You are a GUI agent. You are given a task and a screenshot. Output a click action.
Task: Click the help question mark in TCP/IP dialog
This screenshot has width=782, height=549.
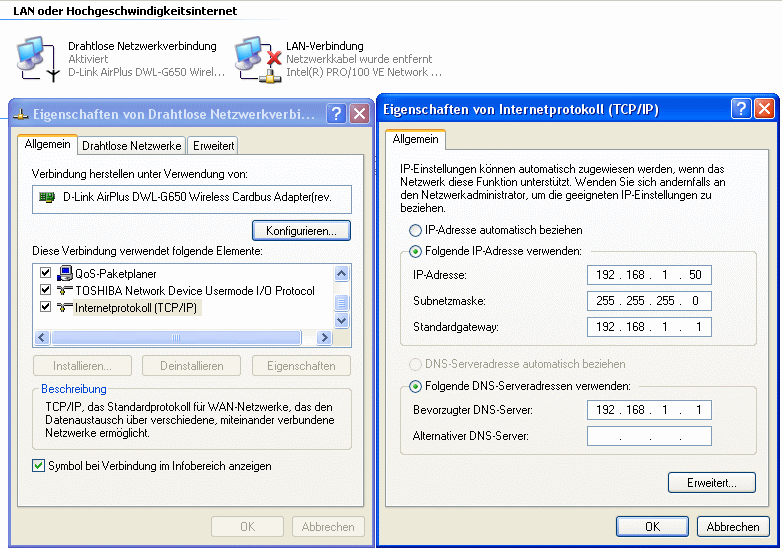(x=741, y=109)
